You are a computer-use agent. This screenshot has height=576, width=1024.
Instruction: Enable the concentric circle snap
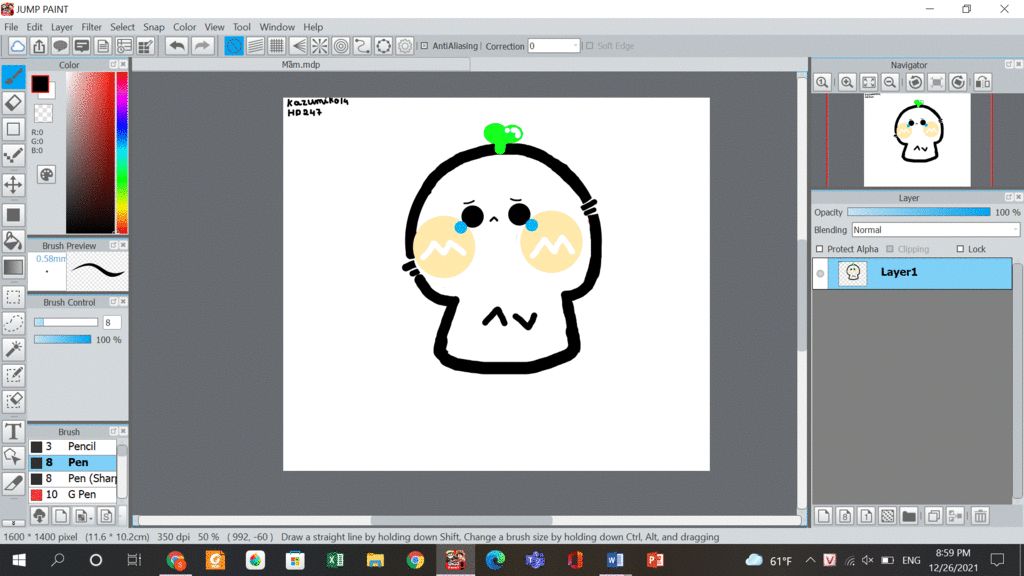(341, 46)
